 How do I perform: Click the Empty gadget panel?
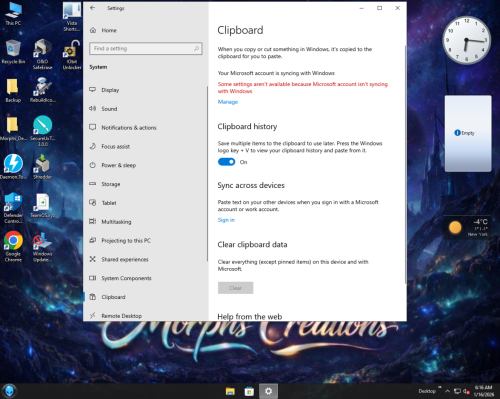coord(468,133)
